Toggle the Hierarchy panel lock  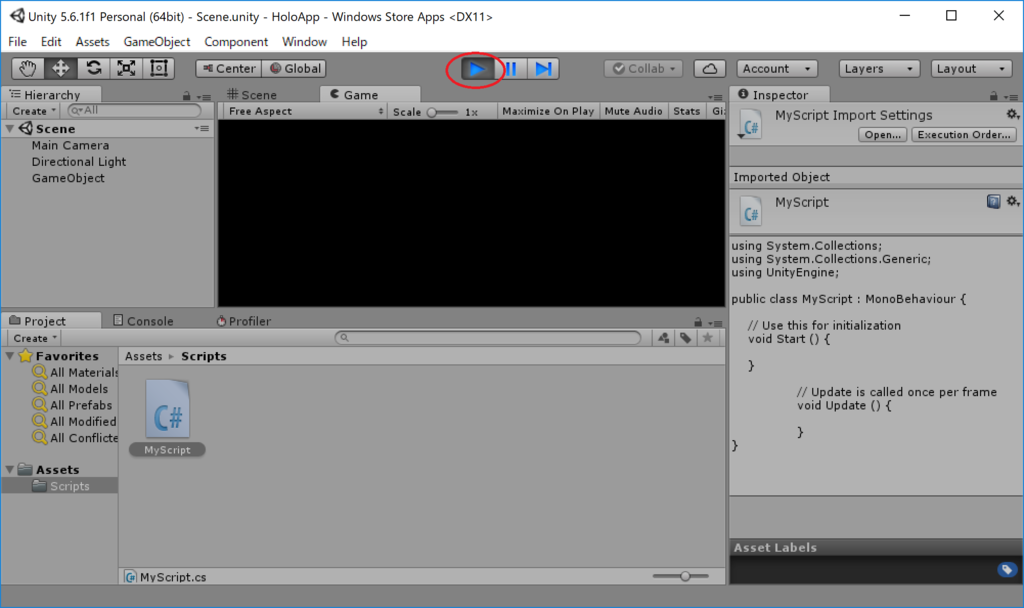pos(187,96)
